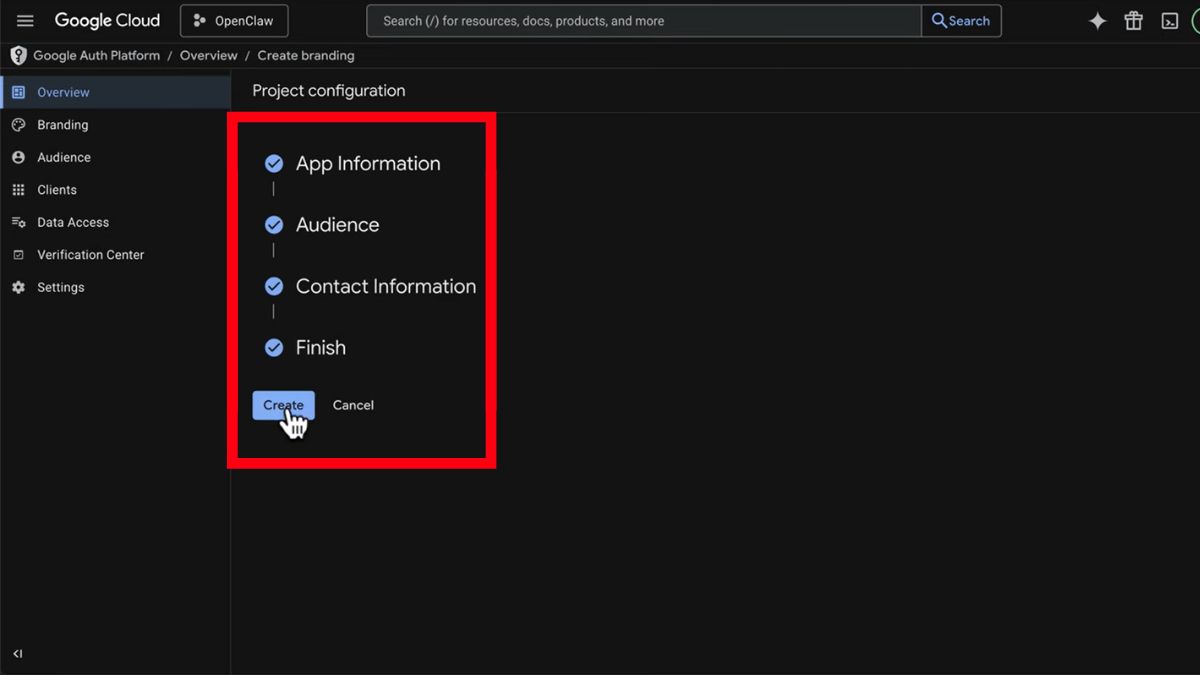Click the Gemini sparkle icon
The width and height of the screenshot is (1200, 675).
1097,21
